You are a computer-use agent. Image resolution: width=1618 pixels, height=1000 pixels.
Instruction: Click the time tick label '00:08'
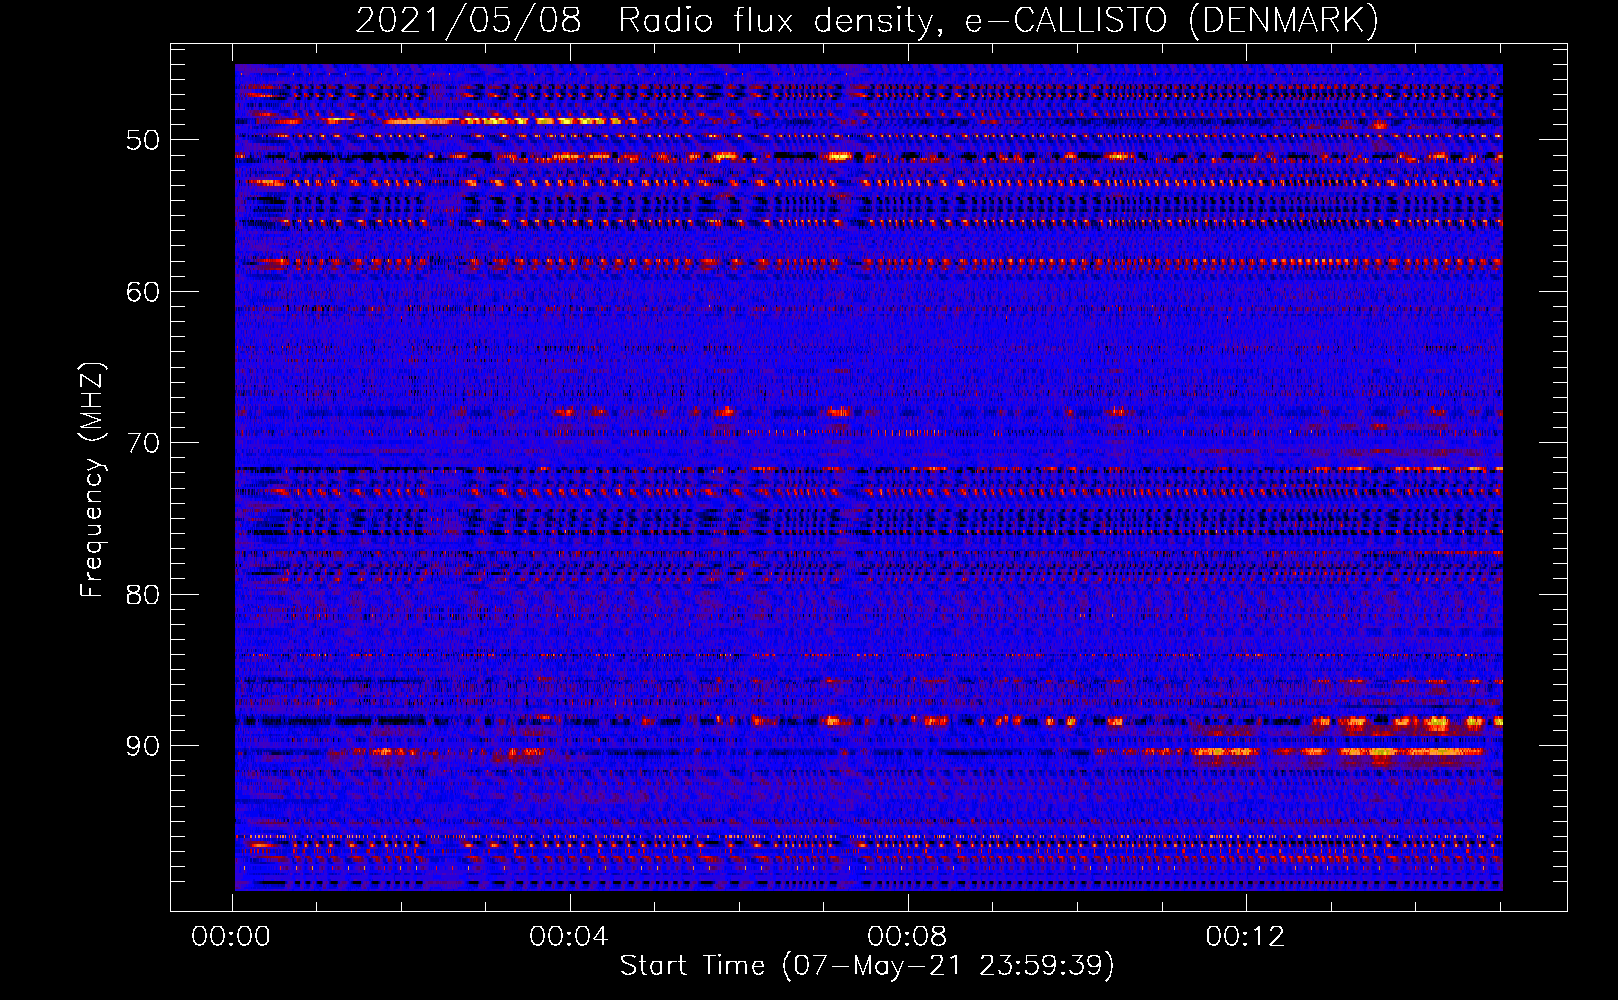tap(907, 937)
